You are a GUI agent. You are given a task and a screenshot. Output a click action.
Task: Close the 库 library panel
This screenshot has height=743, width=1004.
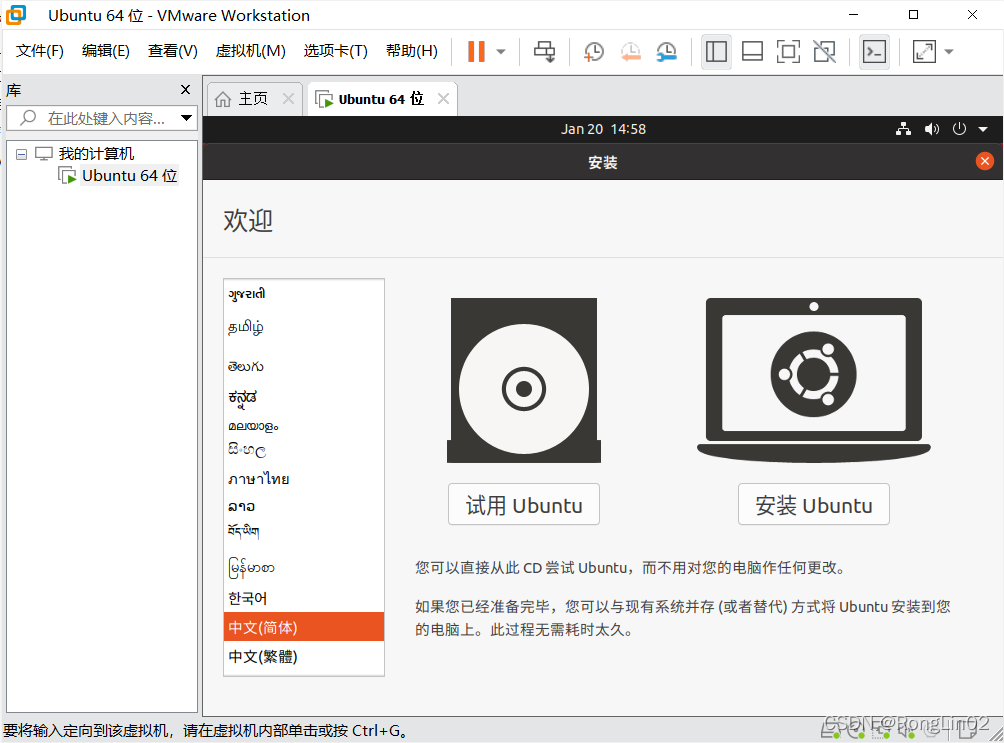(186, 90)
